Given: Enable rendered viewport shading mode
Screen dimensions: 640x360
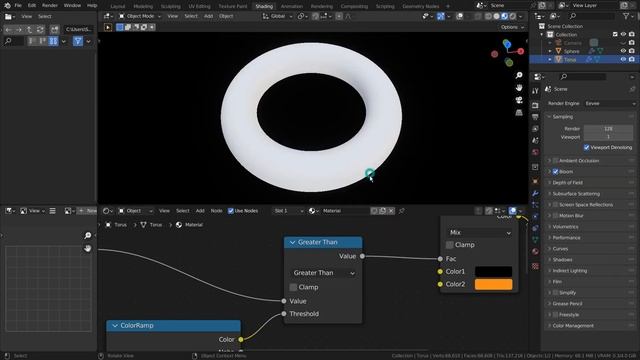Looking at the screenshot, I should click(513, 16).
